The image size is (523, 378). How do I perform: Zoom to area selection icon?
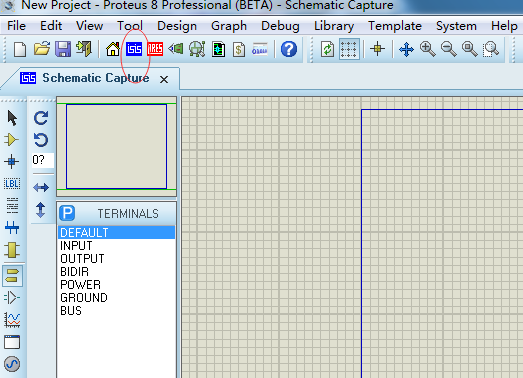pyautogui.click(x=491, y=49)
